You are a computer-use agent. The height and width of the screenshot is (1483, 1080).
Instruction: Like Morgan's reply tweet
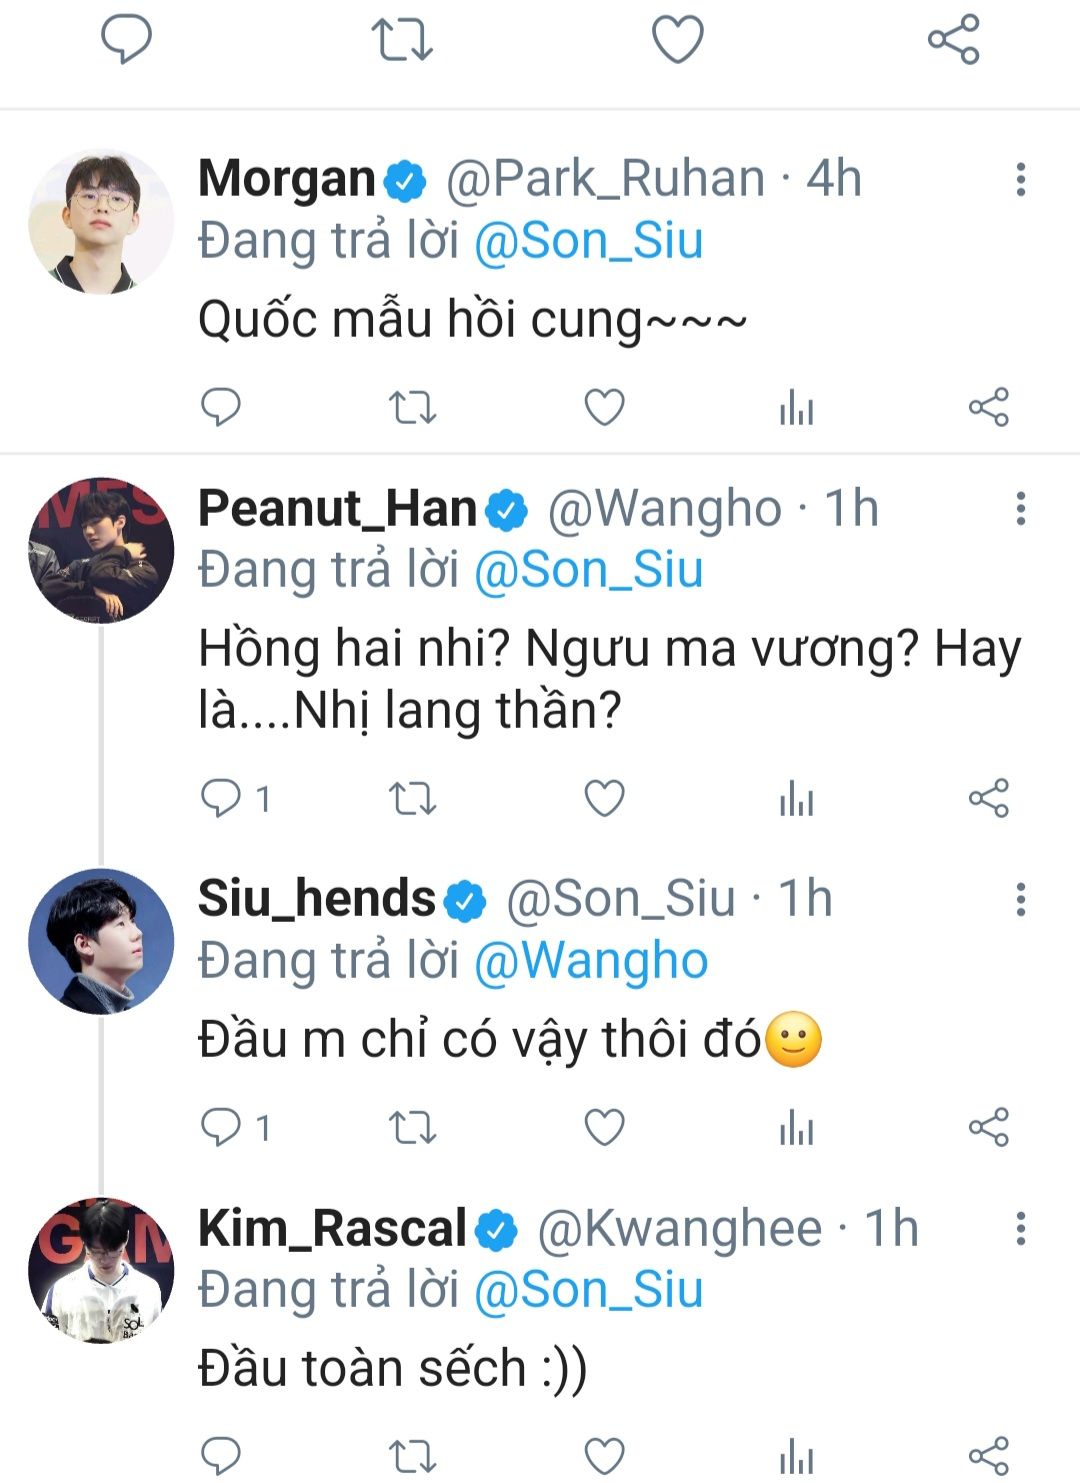(604, 407)
